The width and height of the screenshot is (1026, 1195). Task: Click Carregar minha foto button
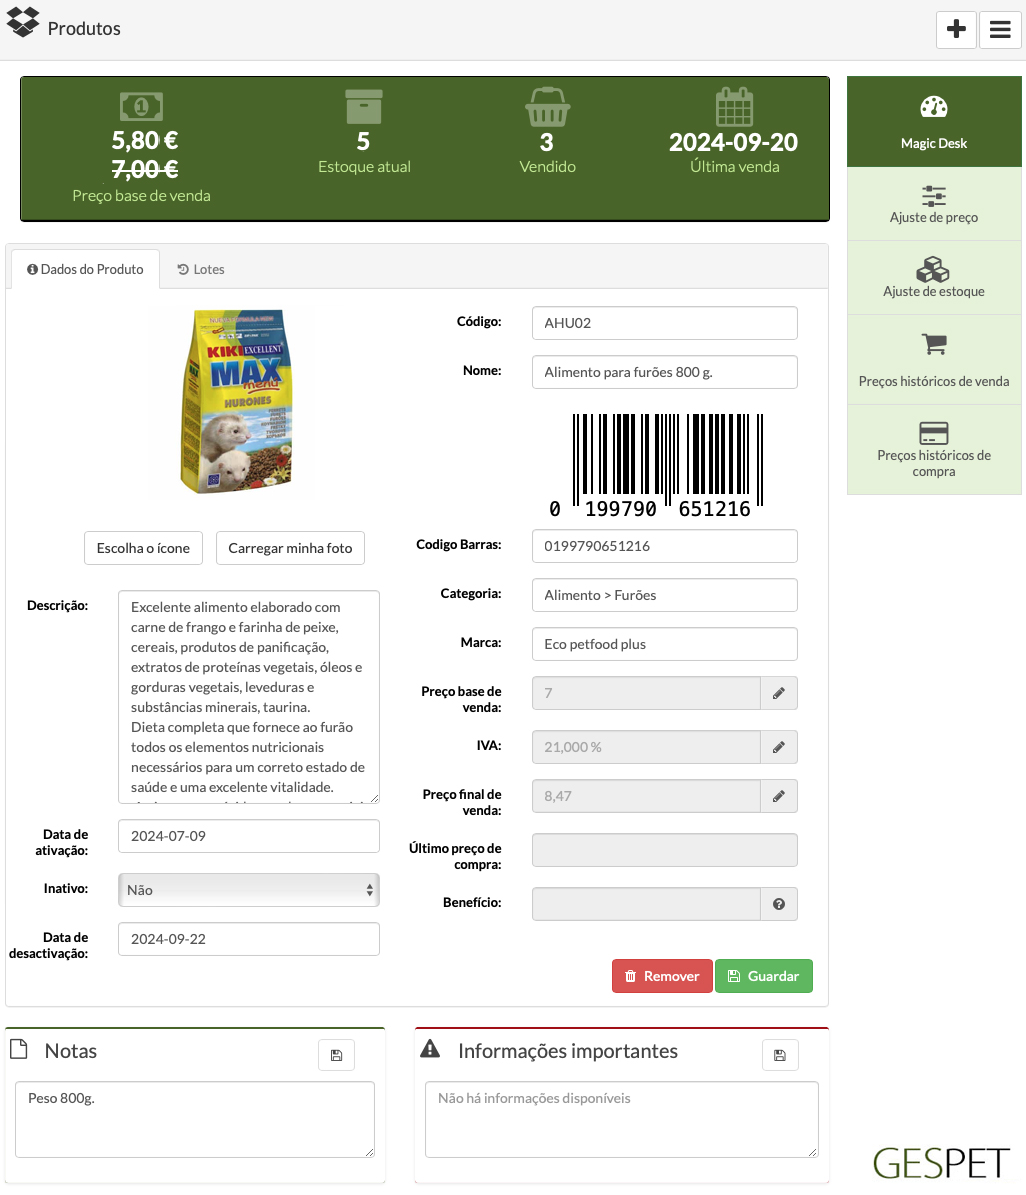point(290,548)
